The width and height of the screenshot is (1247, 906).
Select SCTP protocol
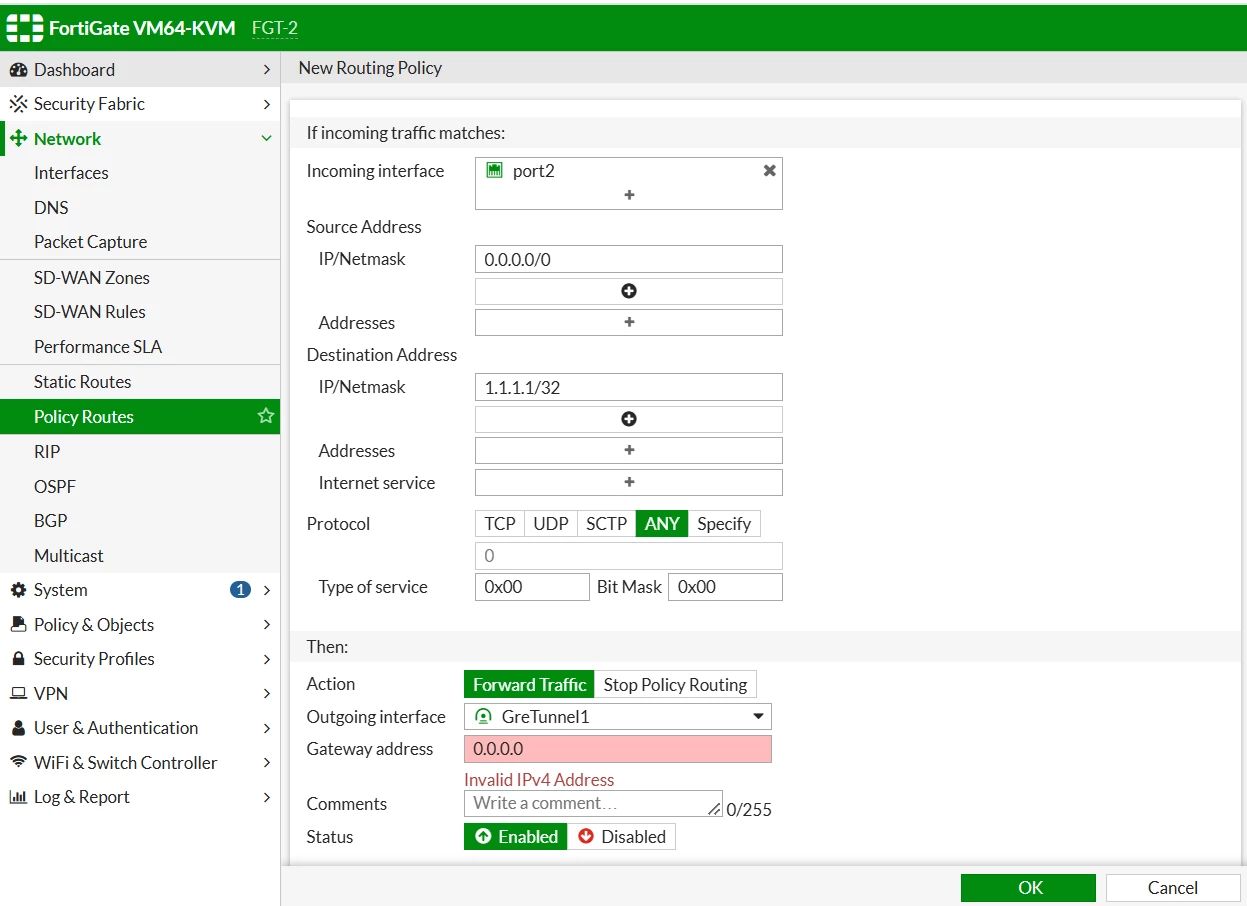coord(607,524)
